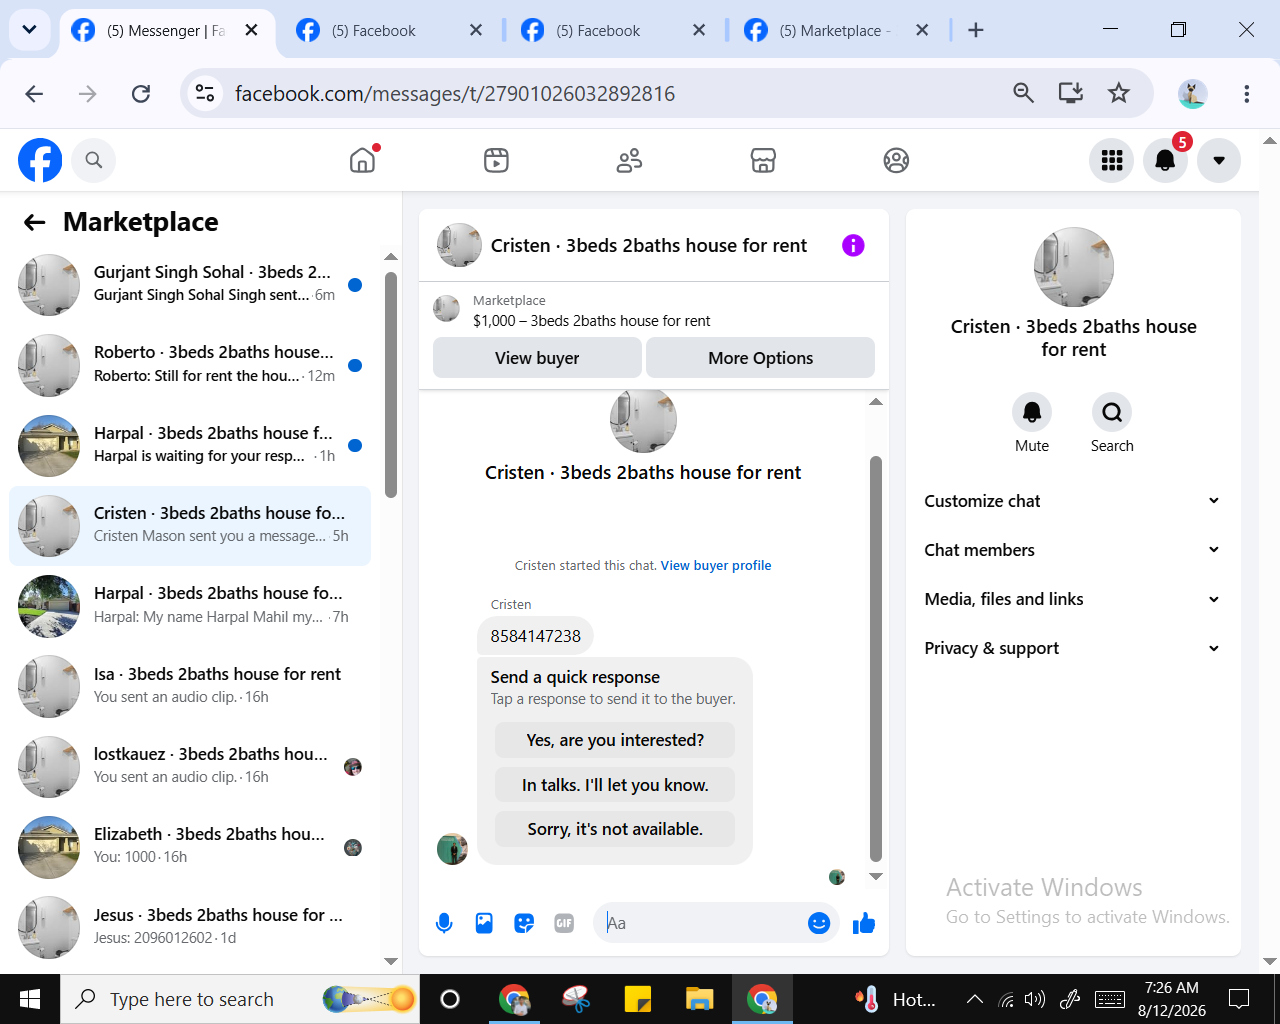This screenshot has height=1024, width=1280.
Task: Open Sticky Notes from the taskbar
Action: point(637,999)
